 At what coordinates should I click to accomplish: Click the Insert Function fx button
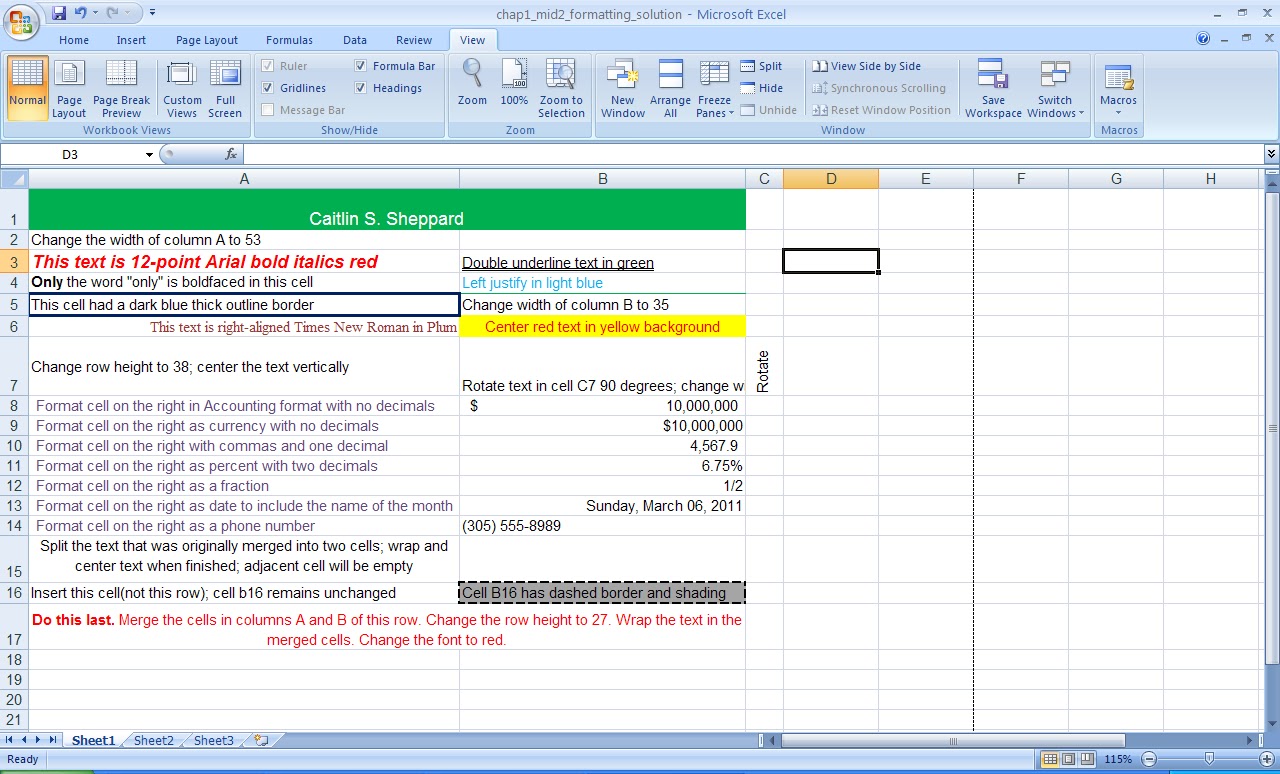pos(231,154)
